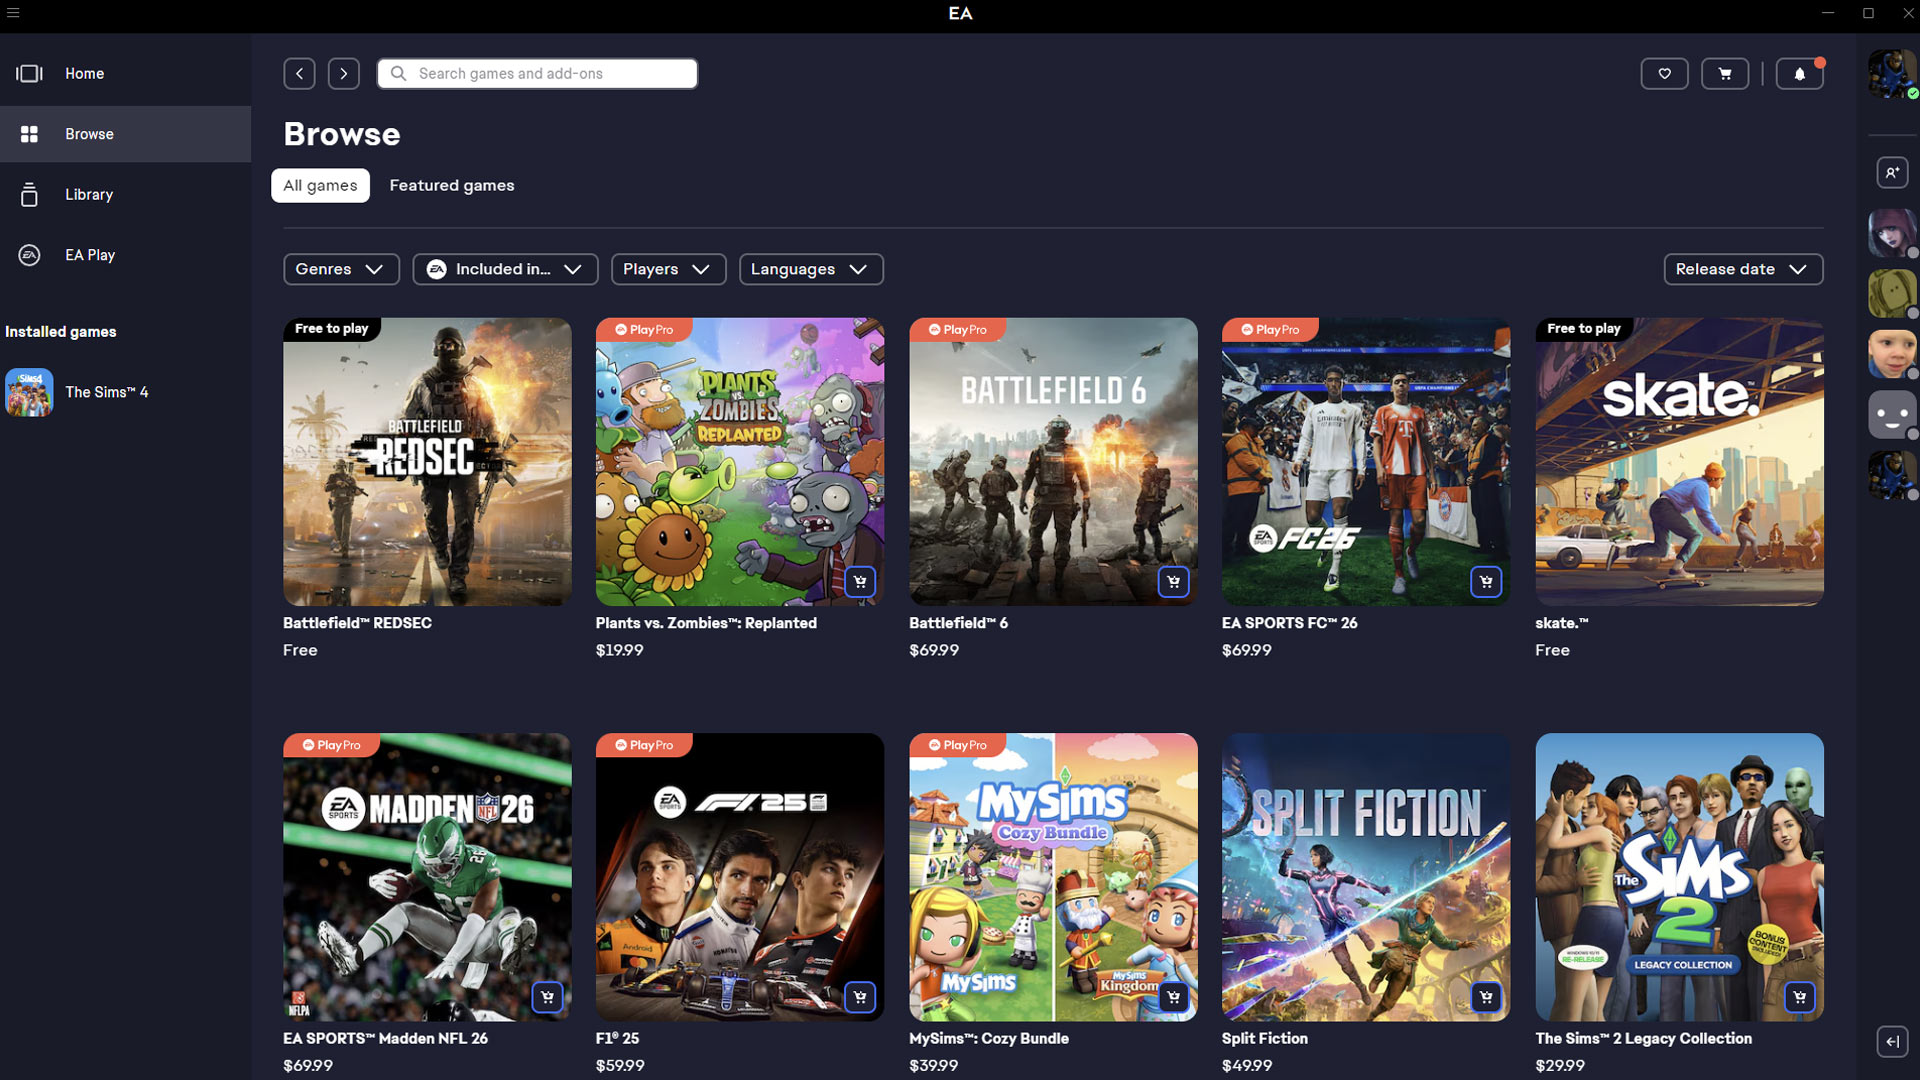
Task: Open your wishlist via the heart icon
Action: point(1664,73)
